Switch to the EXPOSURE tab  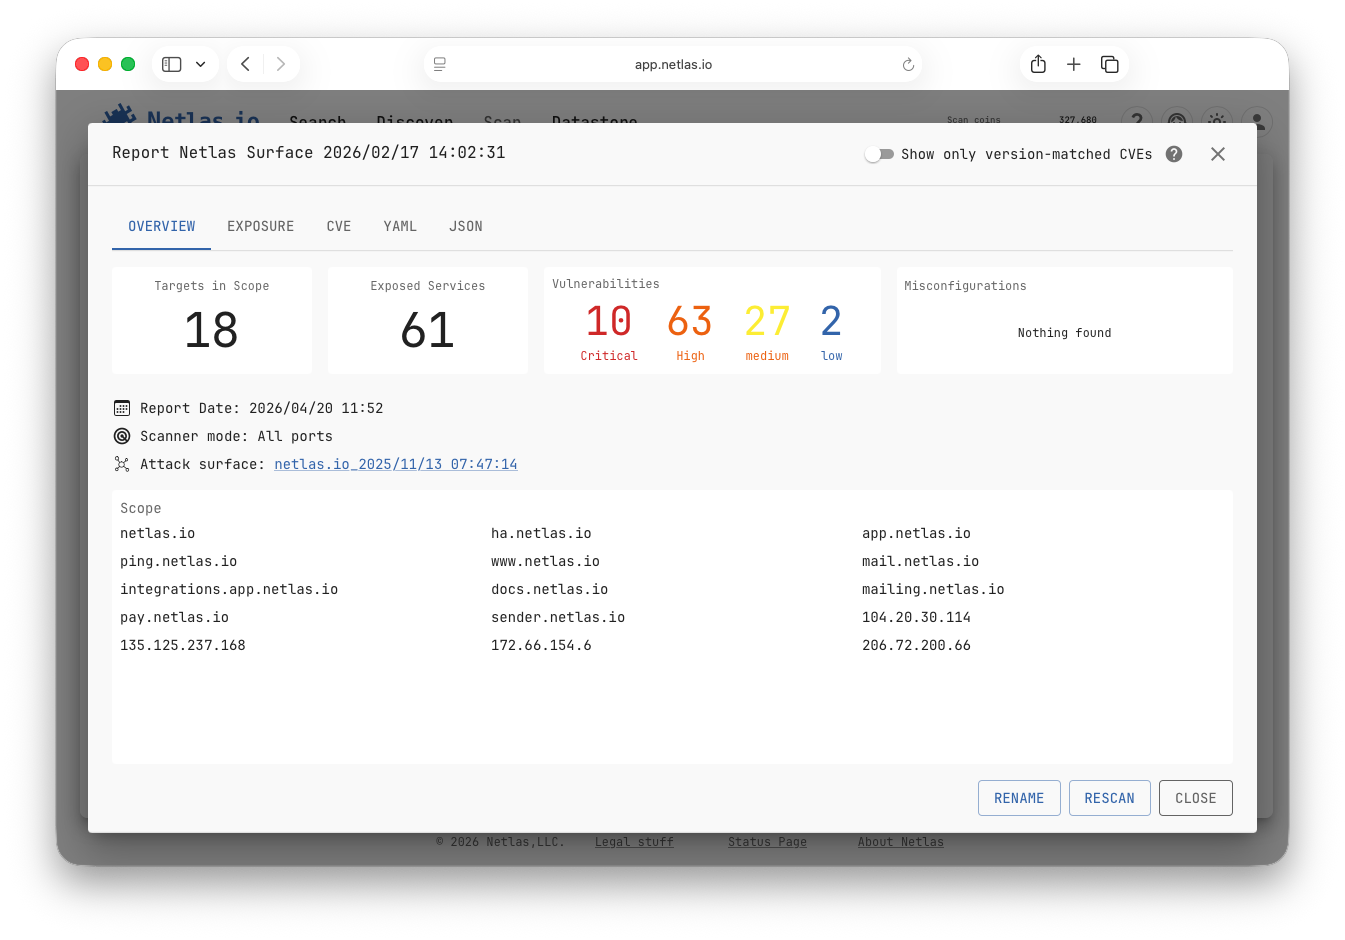[x=260, y=226]
